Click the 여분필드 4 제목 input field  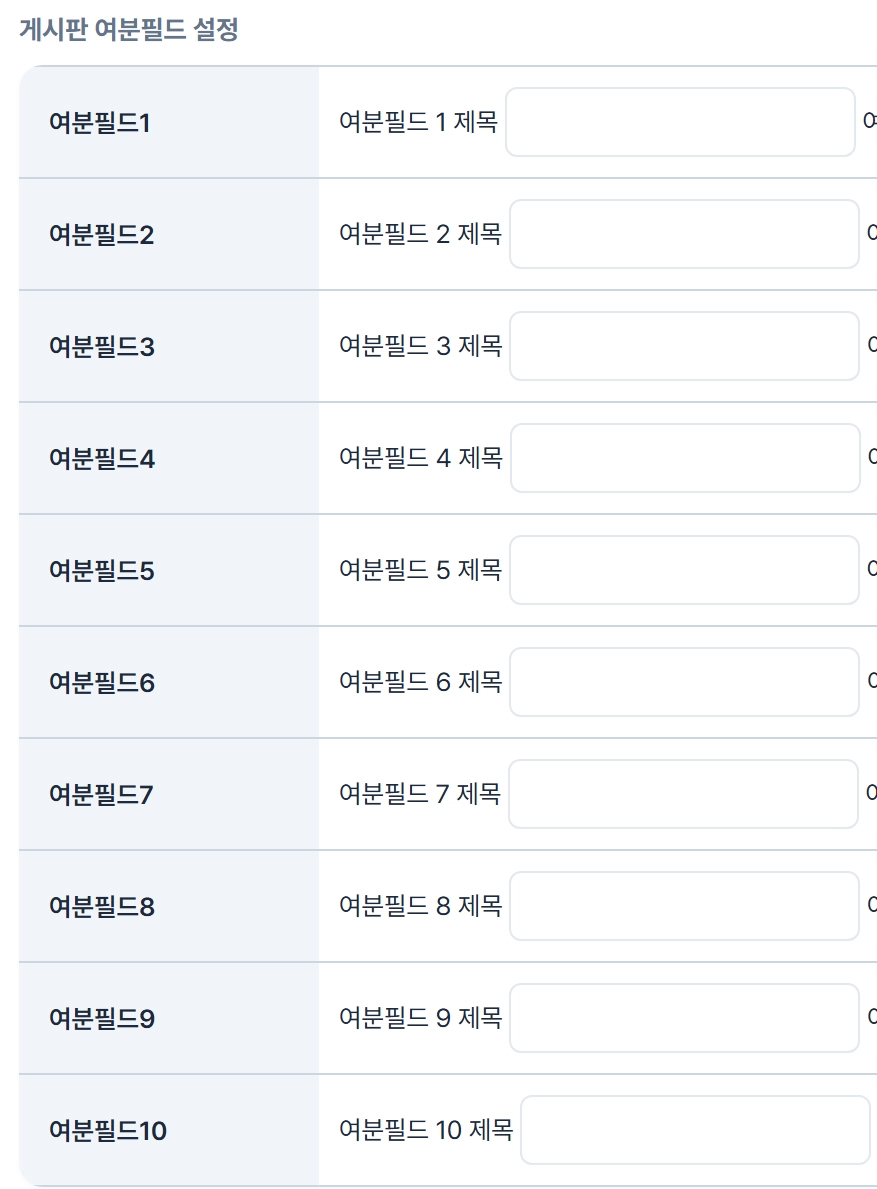click(x=685, y=458)
